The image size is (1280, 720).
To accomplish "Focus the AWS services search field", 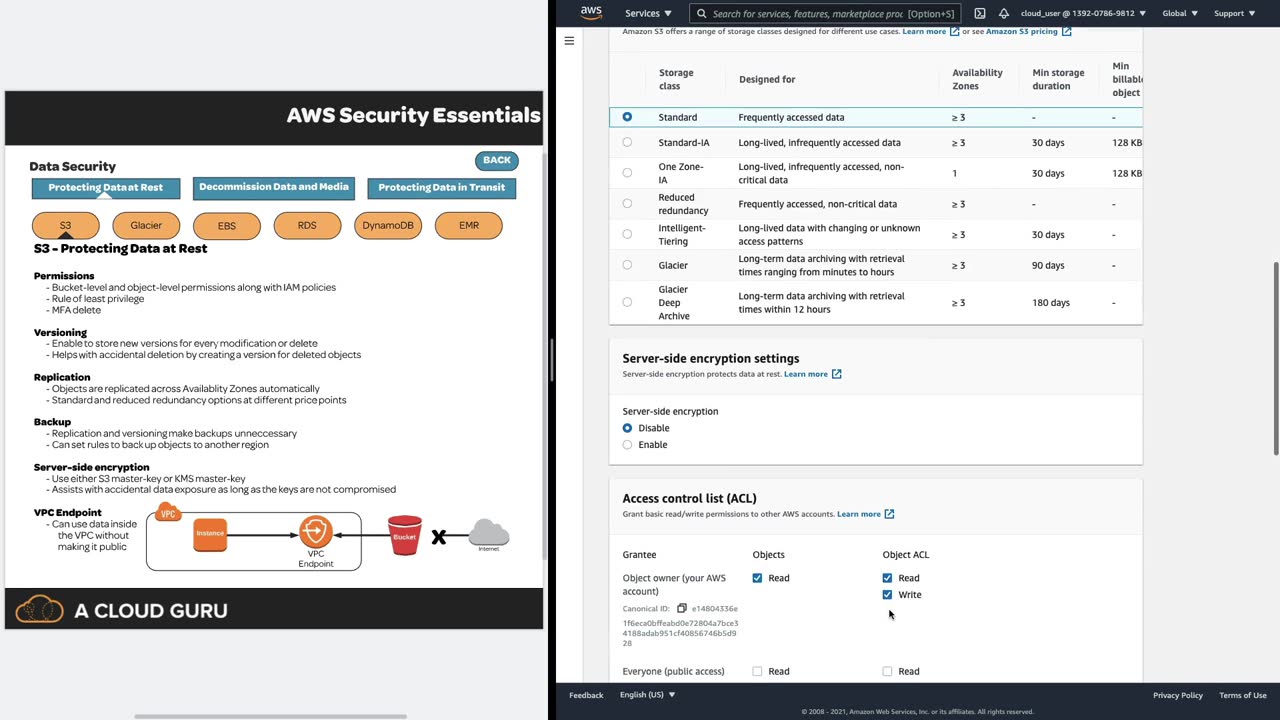I will (x=825, y=14).
